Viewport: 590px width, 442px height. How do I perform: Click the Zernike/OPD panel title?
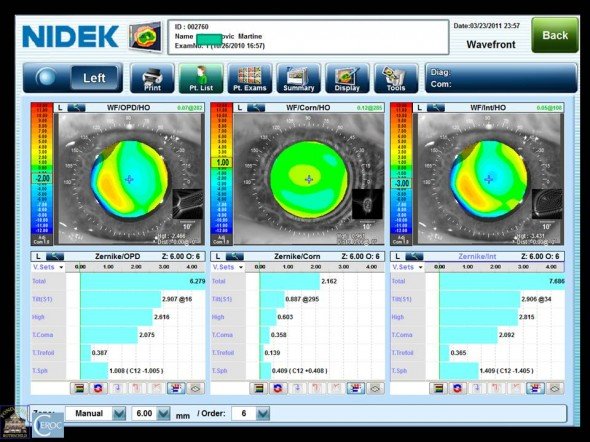(x=117, y=257)
